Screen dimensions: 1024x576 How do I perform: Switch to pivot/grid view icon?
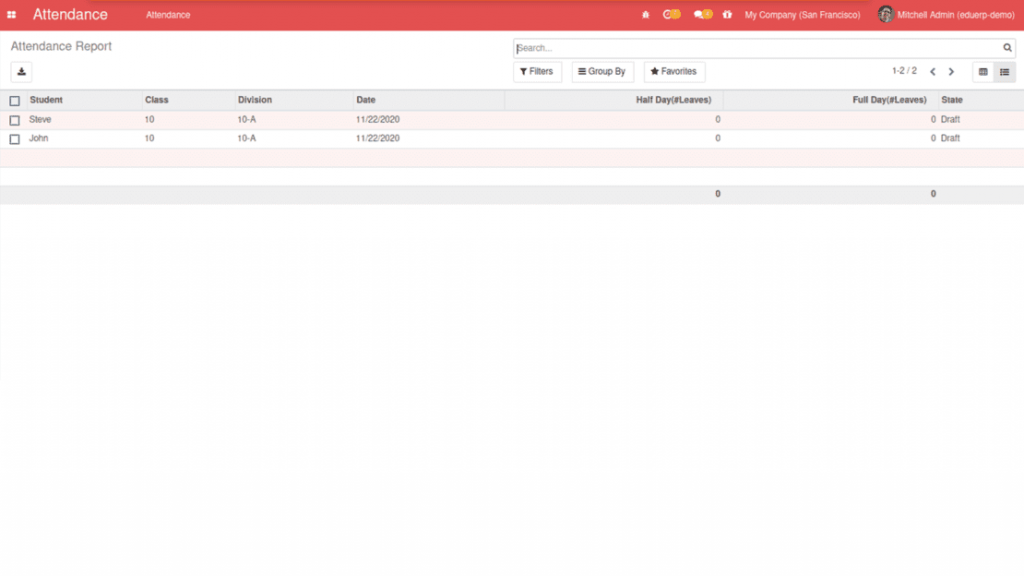tap(983, 72)
